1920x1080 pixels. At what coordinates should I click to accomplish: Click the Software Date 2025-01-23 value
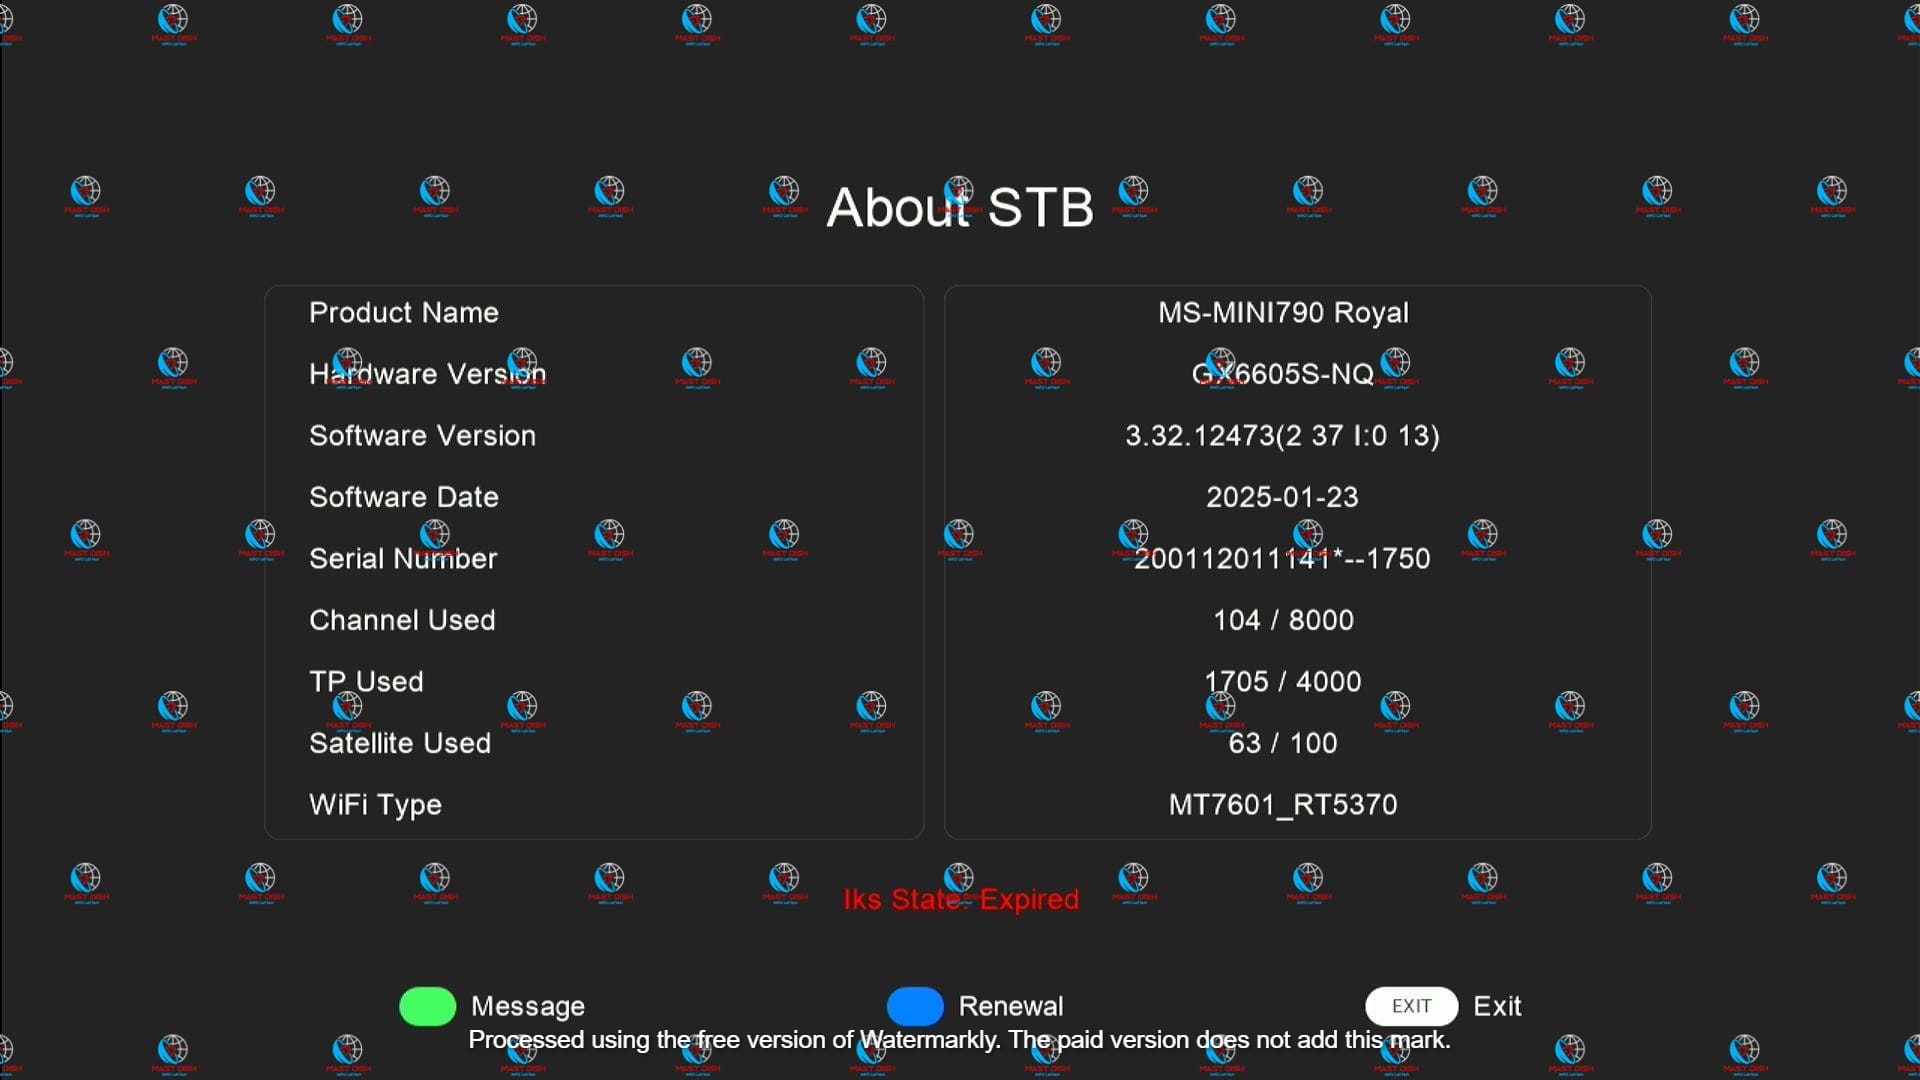[1283, 497]
